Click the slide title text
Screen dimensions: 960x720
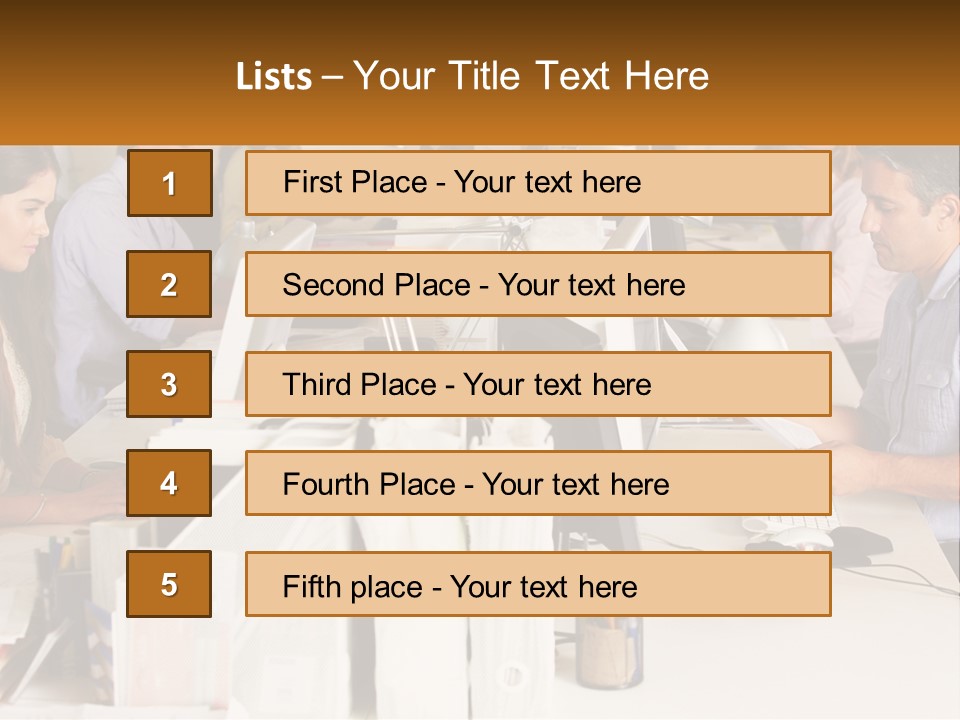[x=472, y=76]
